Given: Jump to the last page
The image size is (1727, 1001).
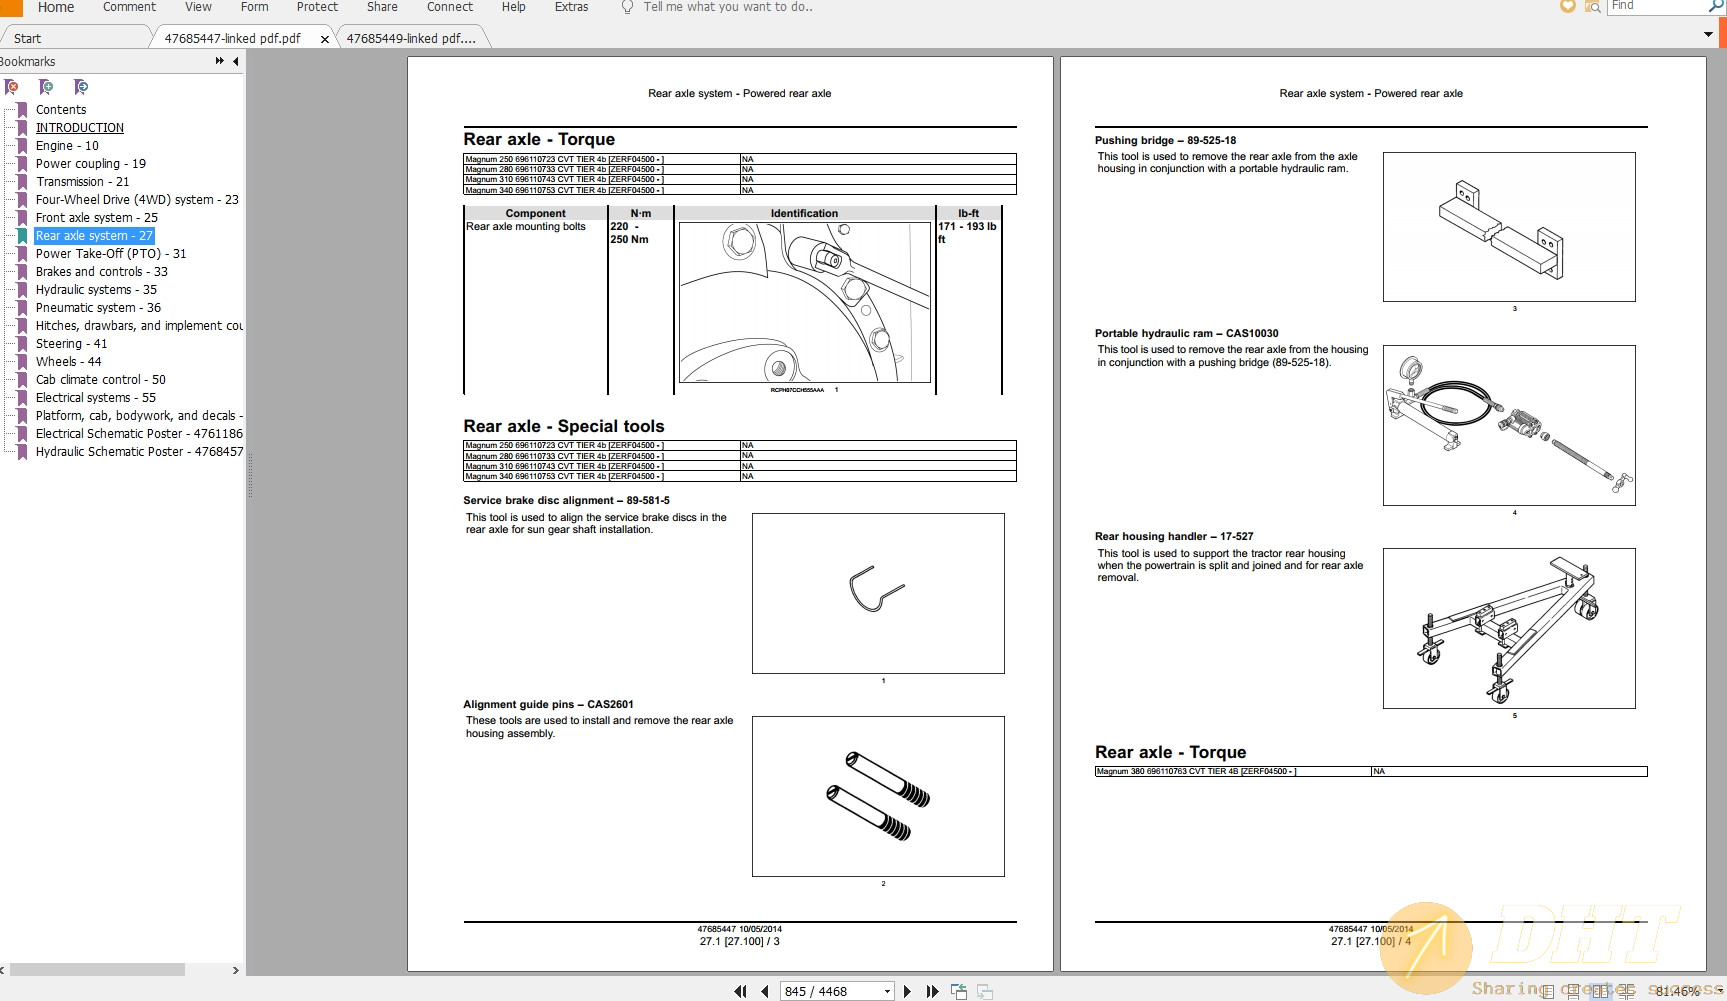Looking at the screenshot, I should (932, 990).
